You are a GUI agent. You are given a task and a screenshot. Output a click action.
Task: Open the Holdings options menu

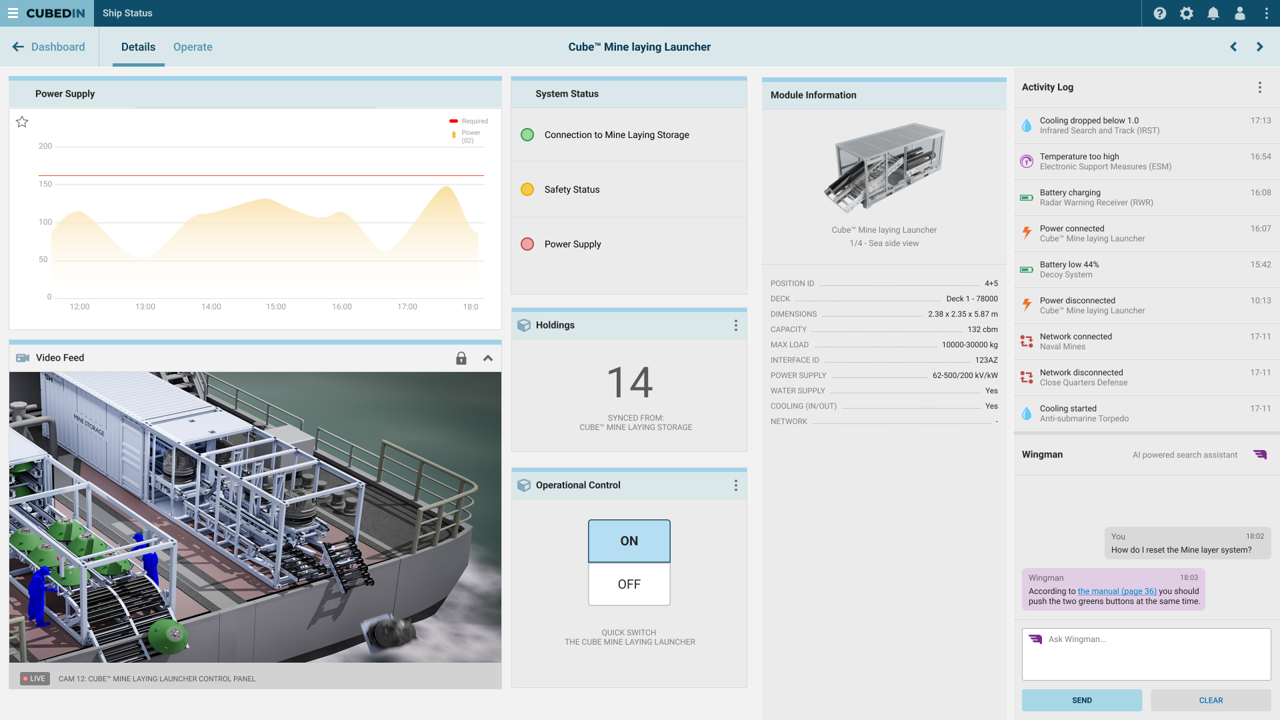tap(735, 324)
